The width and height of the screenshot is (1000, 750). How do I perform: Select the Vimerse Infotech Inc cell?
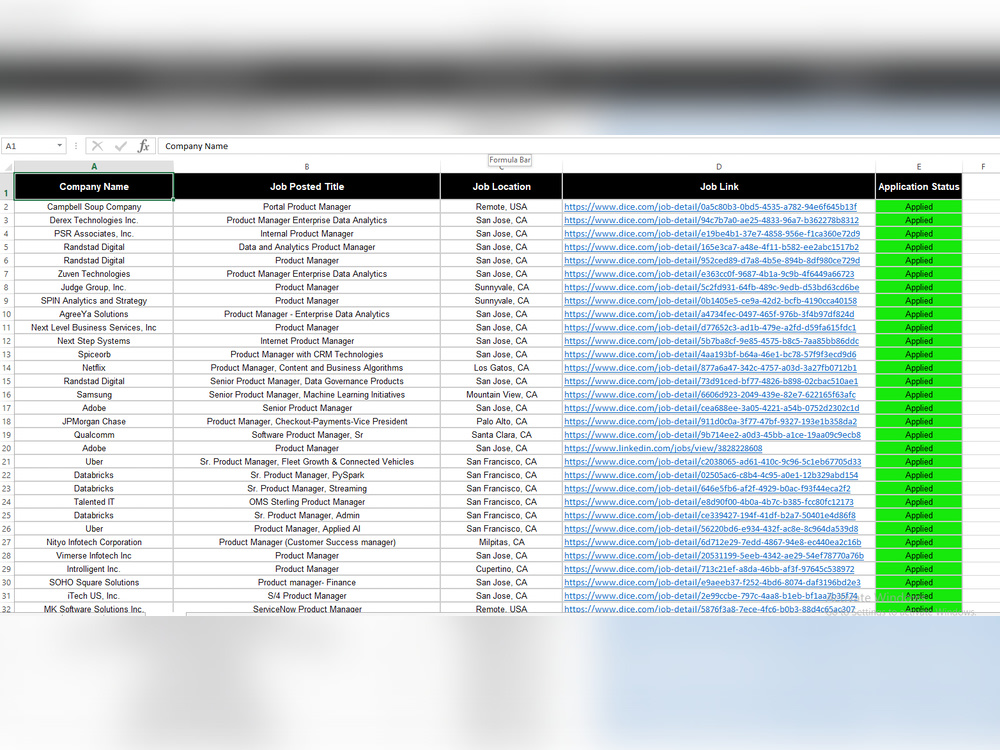pos(94,555)
